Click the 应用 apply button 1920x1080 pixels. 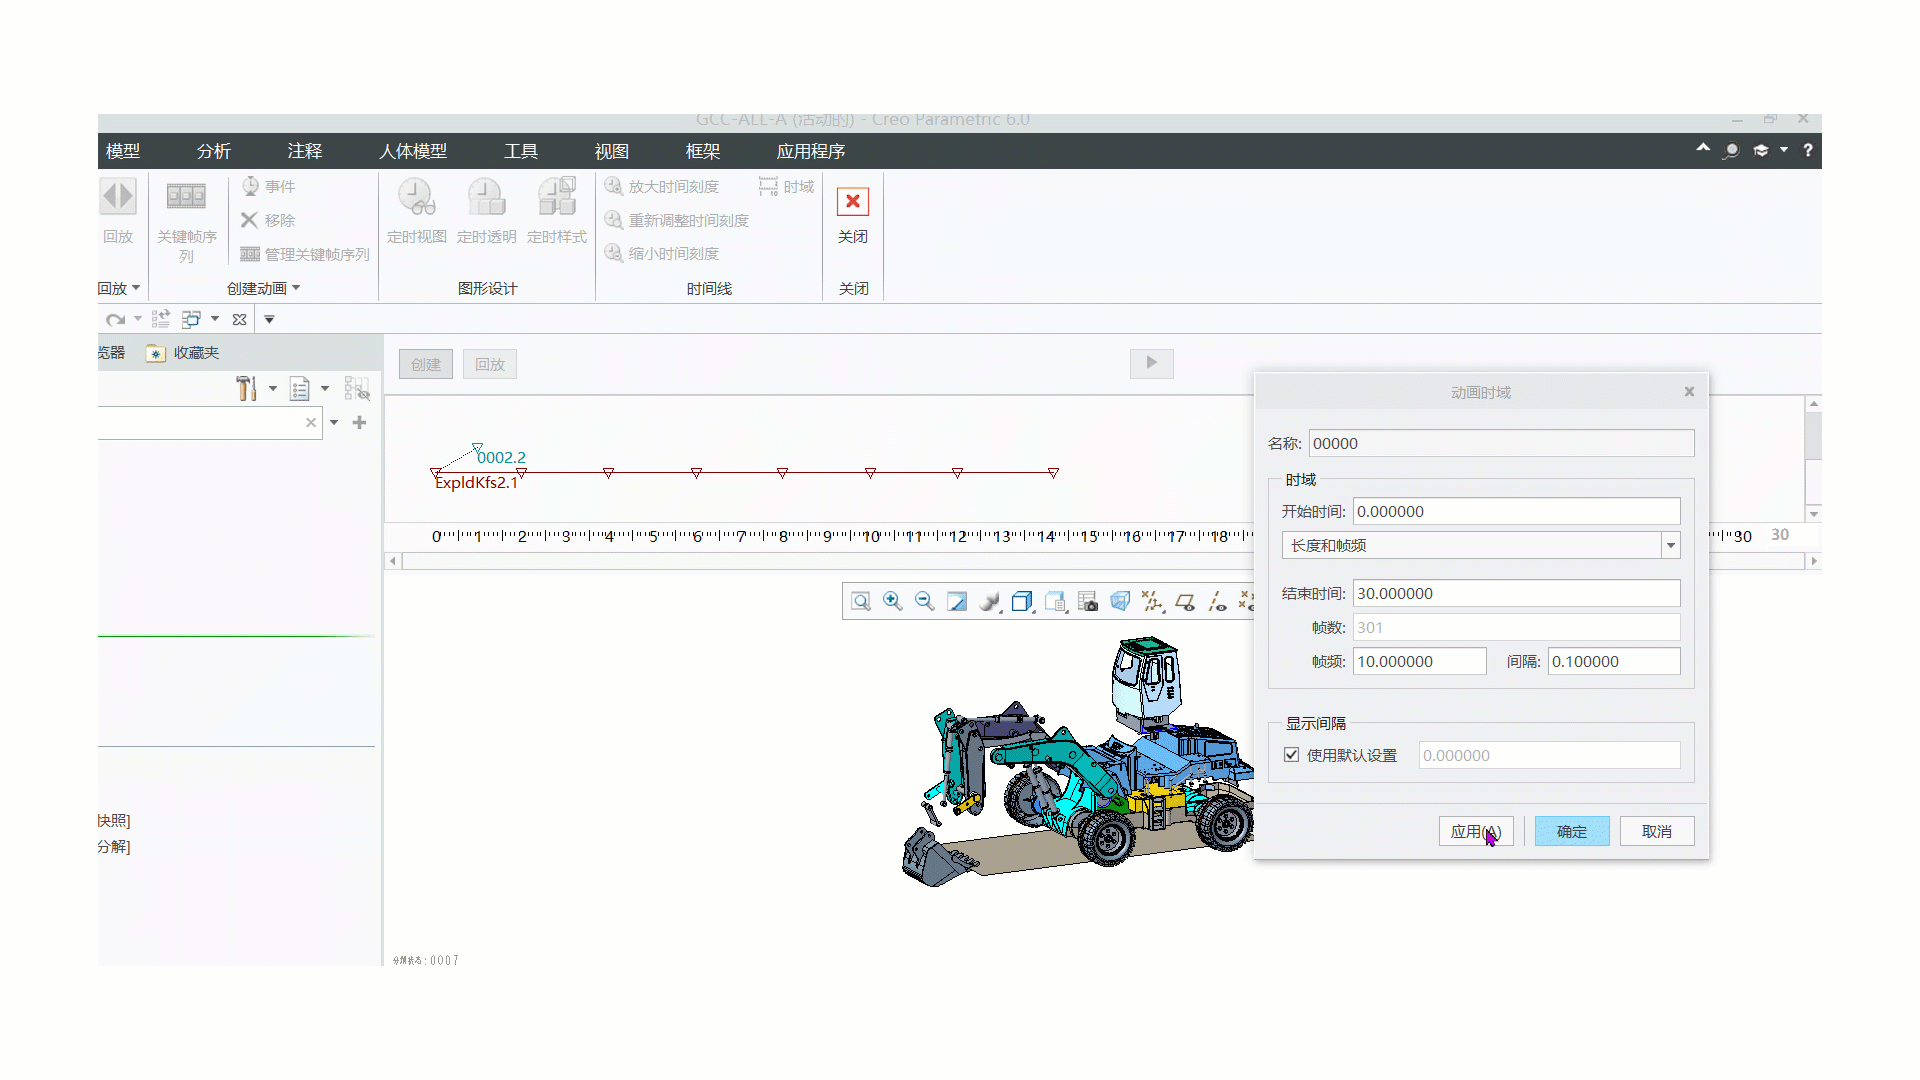(1476, 831)
